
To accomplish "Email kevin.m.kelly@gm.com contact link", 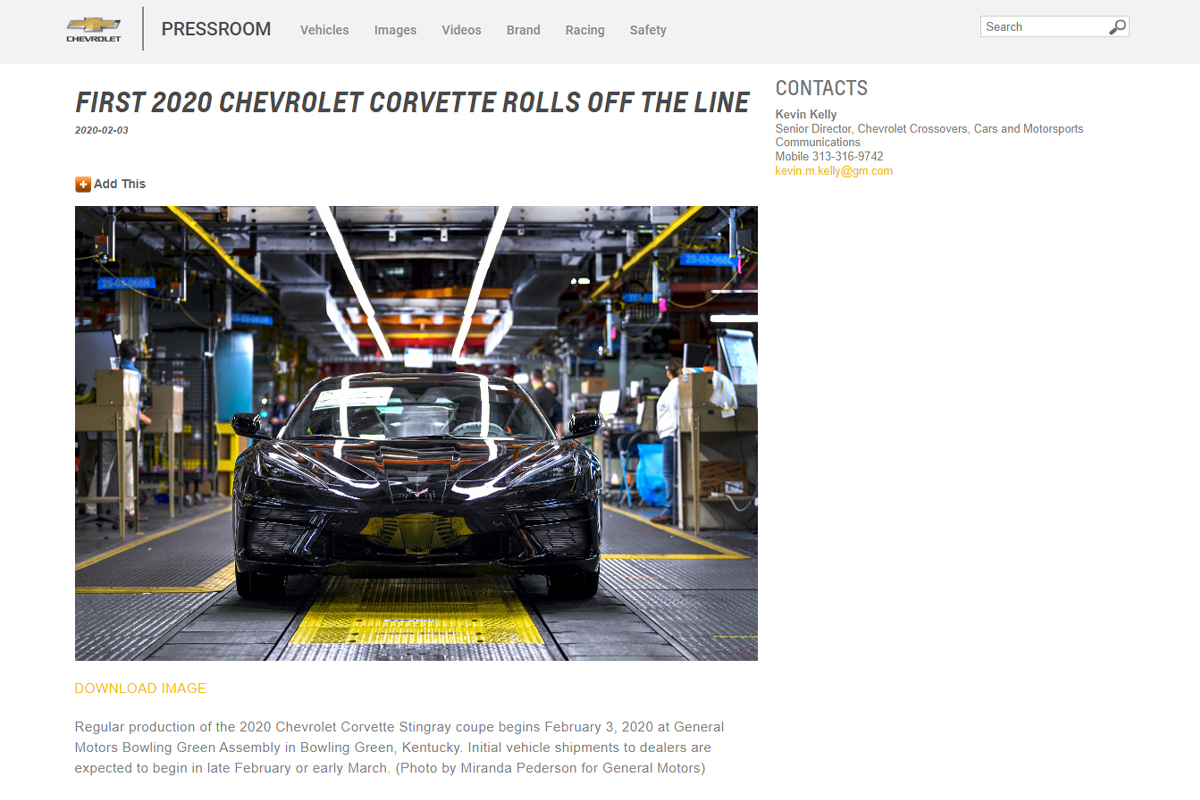I will [x=834, y=171].
